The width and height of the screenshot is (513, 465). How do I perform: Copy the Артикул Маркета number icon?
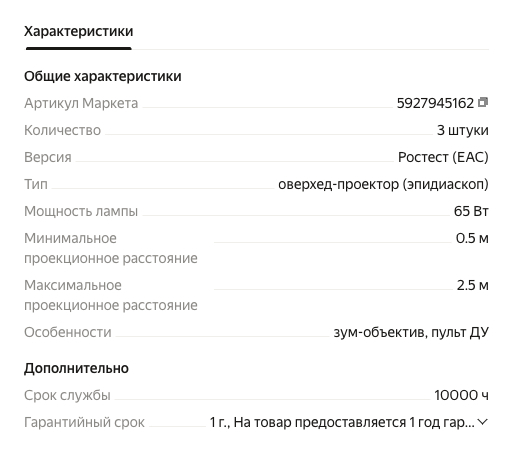pos(483,102)
